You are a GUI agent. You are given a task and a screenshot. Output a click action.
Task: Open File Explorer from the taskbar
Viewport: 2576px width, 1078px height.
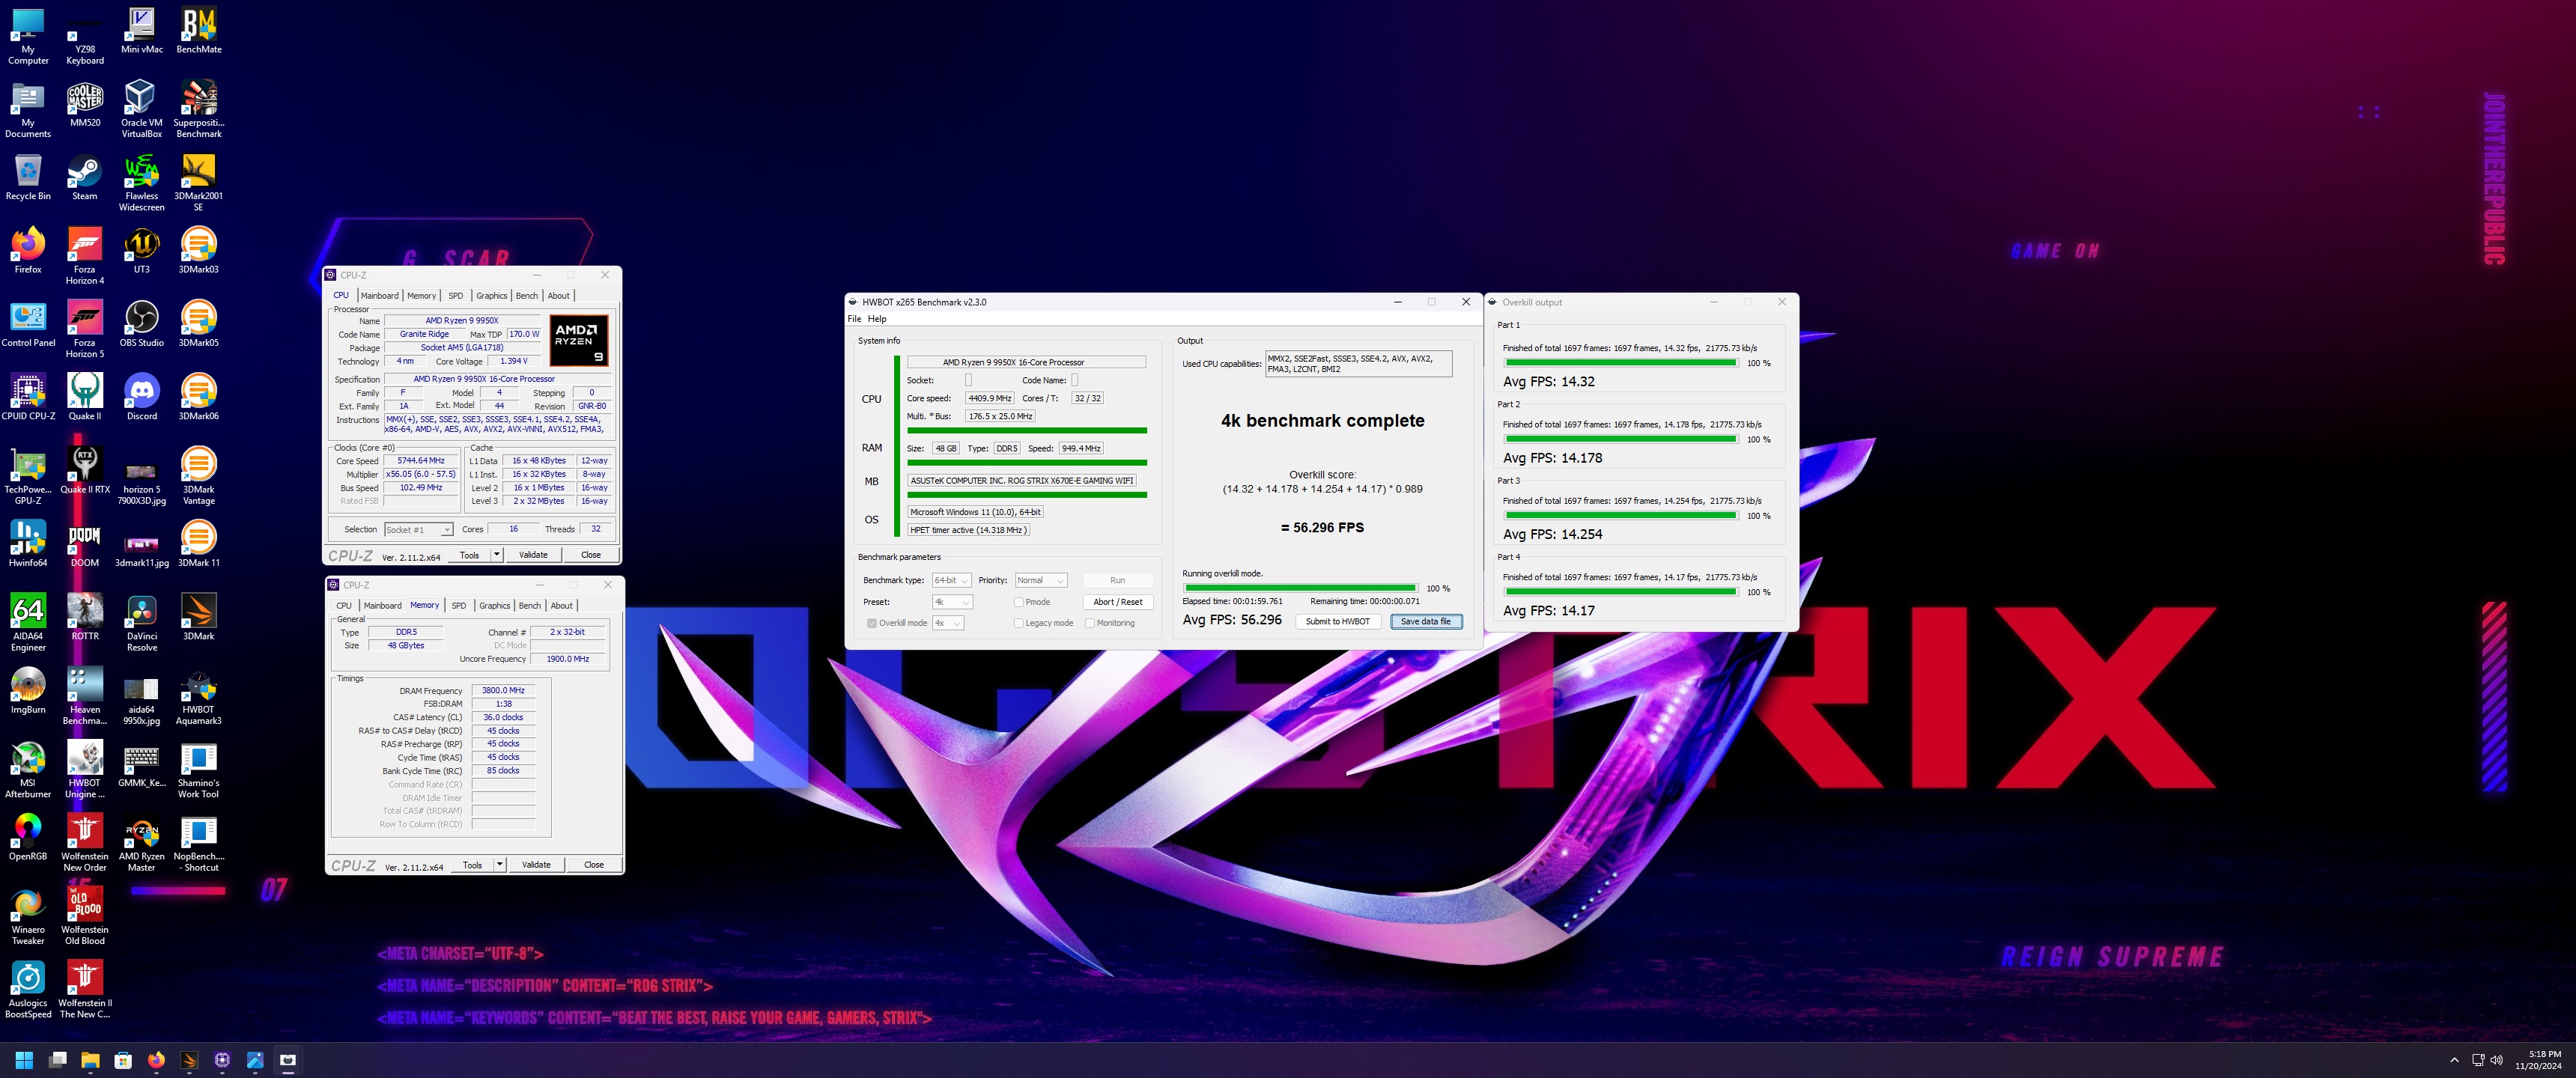90,1060
